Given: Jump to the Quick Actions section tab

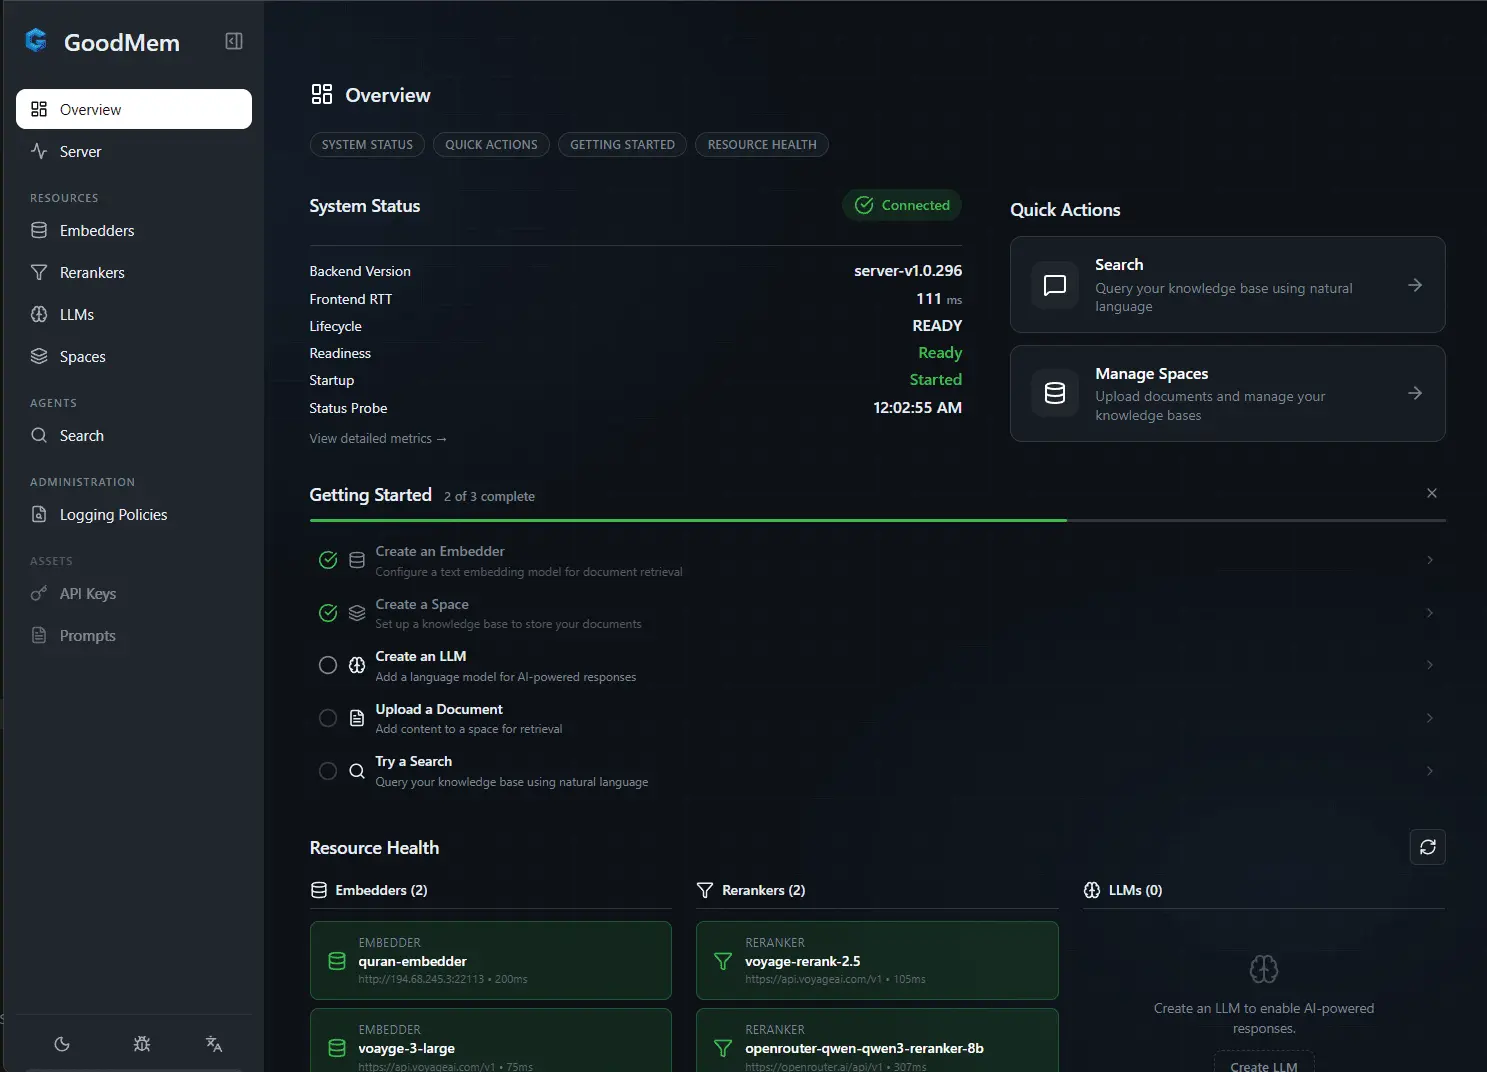Looking at the screenshot, I should pyautogui.click(x=491, y=145).
